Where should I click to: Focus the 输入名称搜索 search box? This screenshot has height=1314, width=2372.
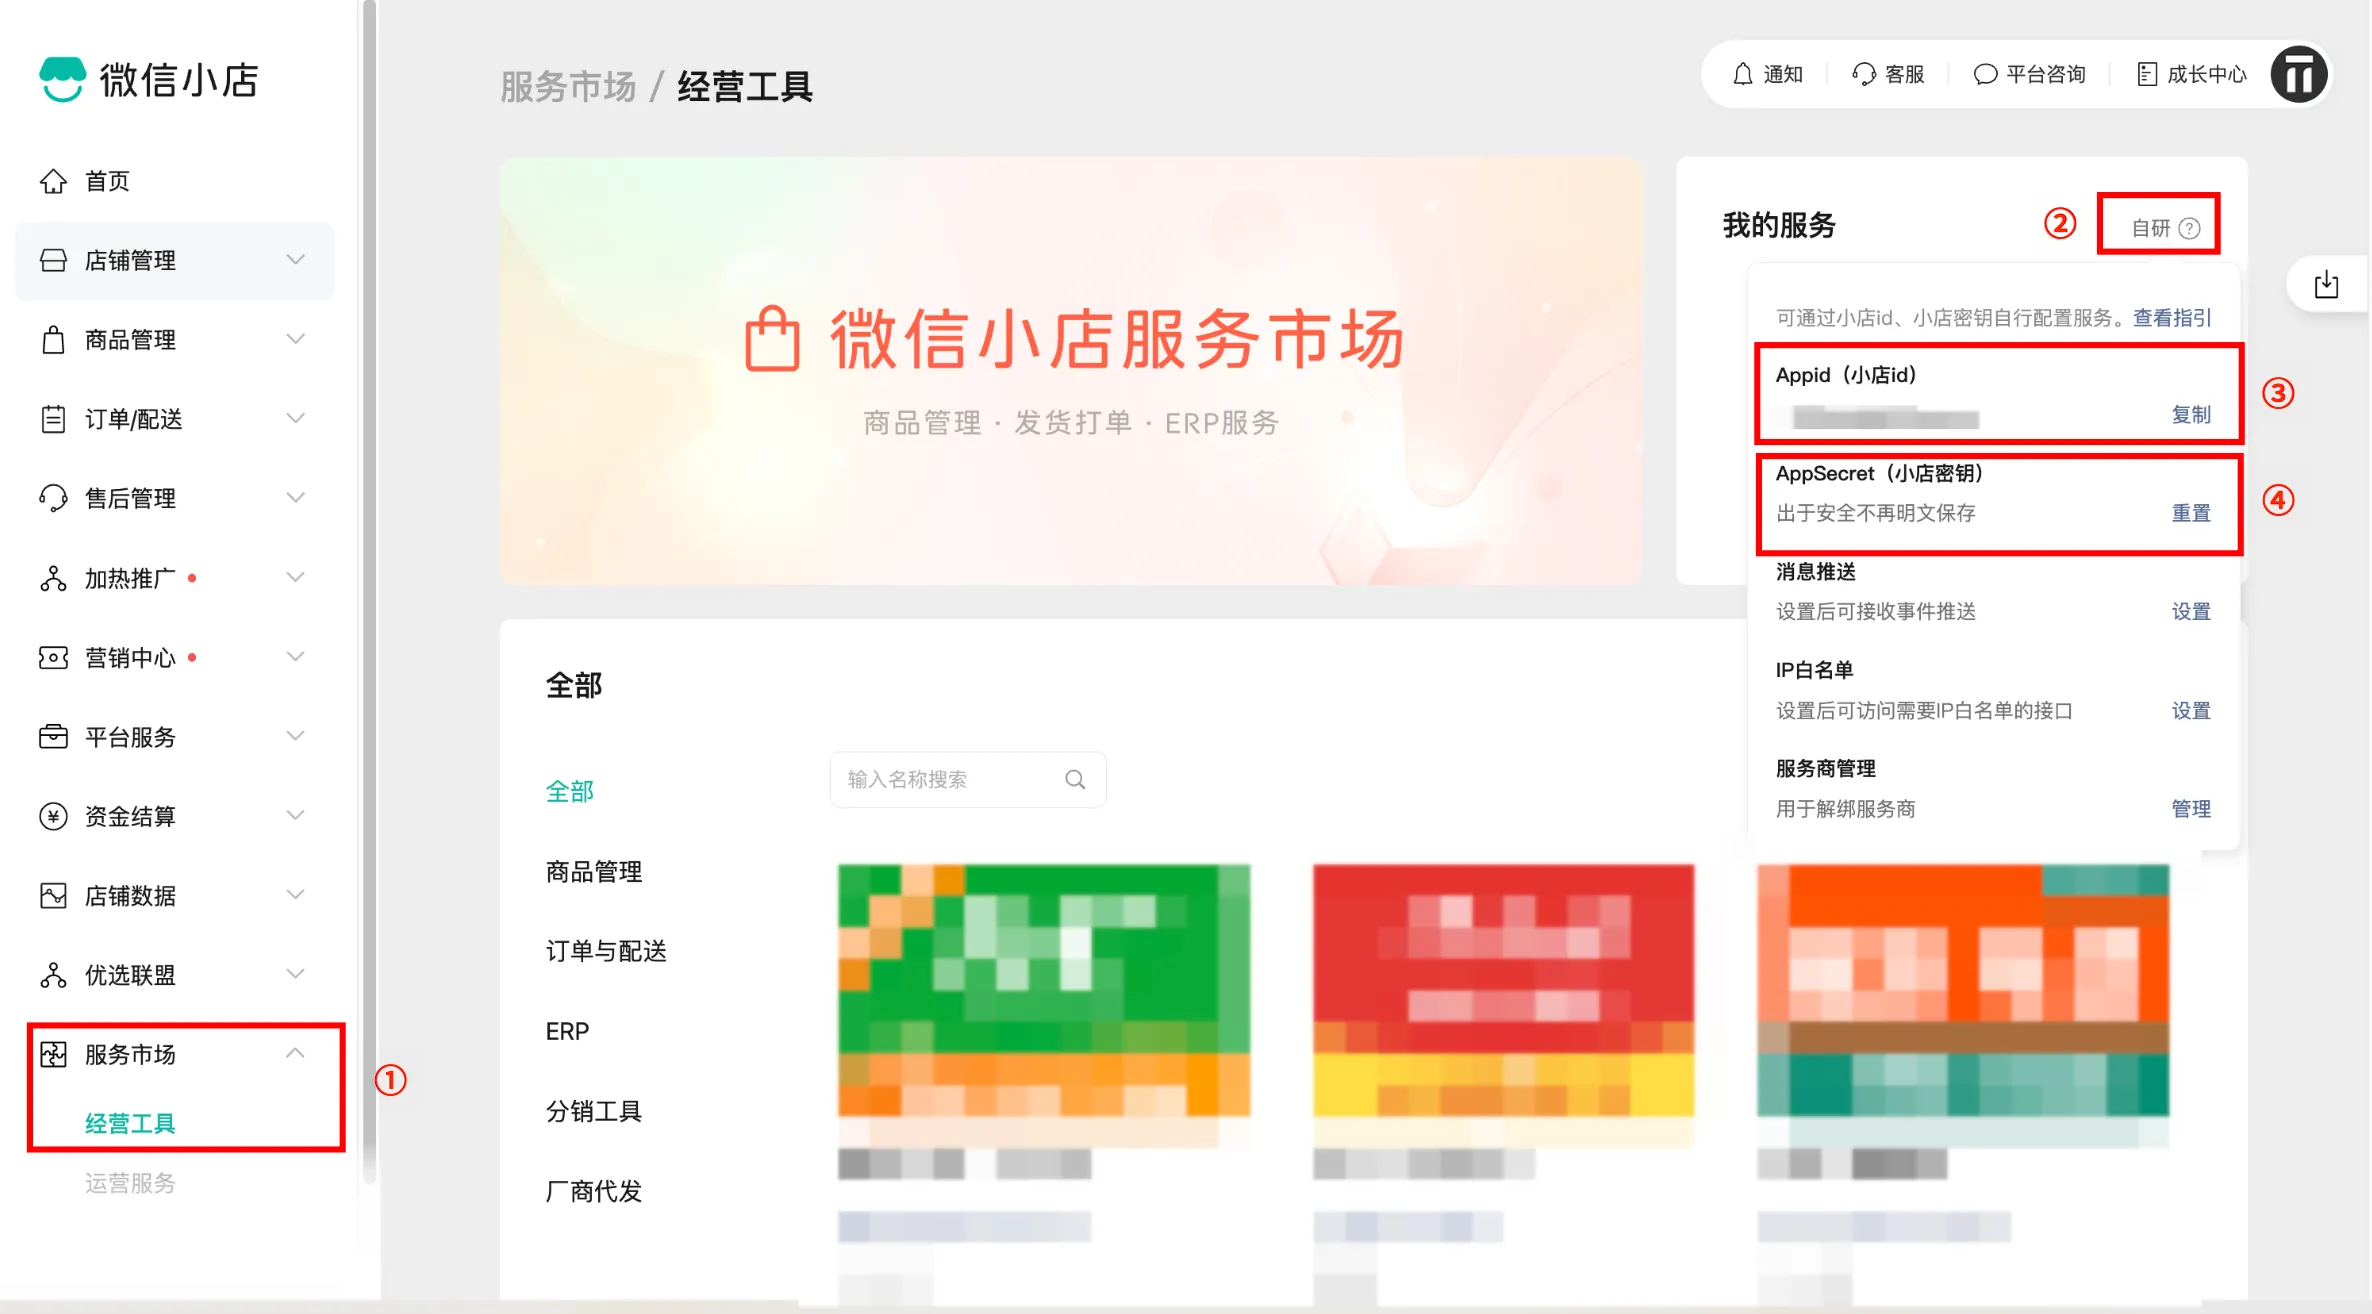pos(968,779)
